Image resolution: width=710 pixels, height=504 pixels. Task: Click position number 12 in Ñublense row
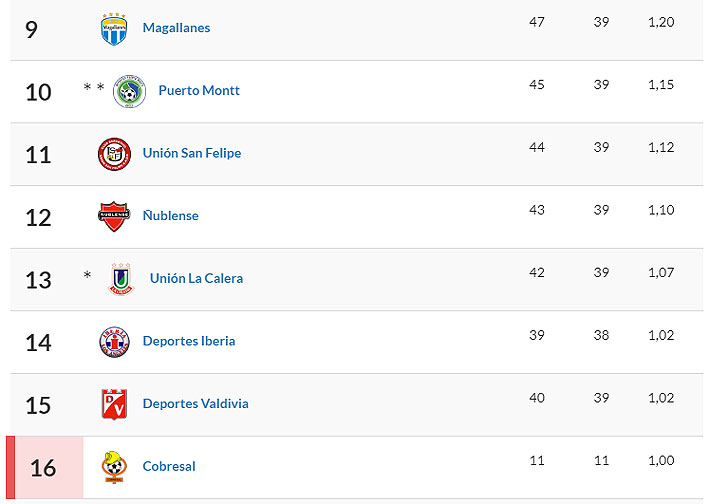coord(38,217)
